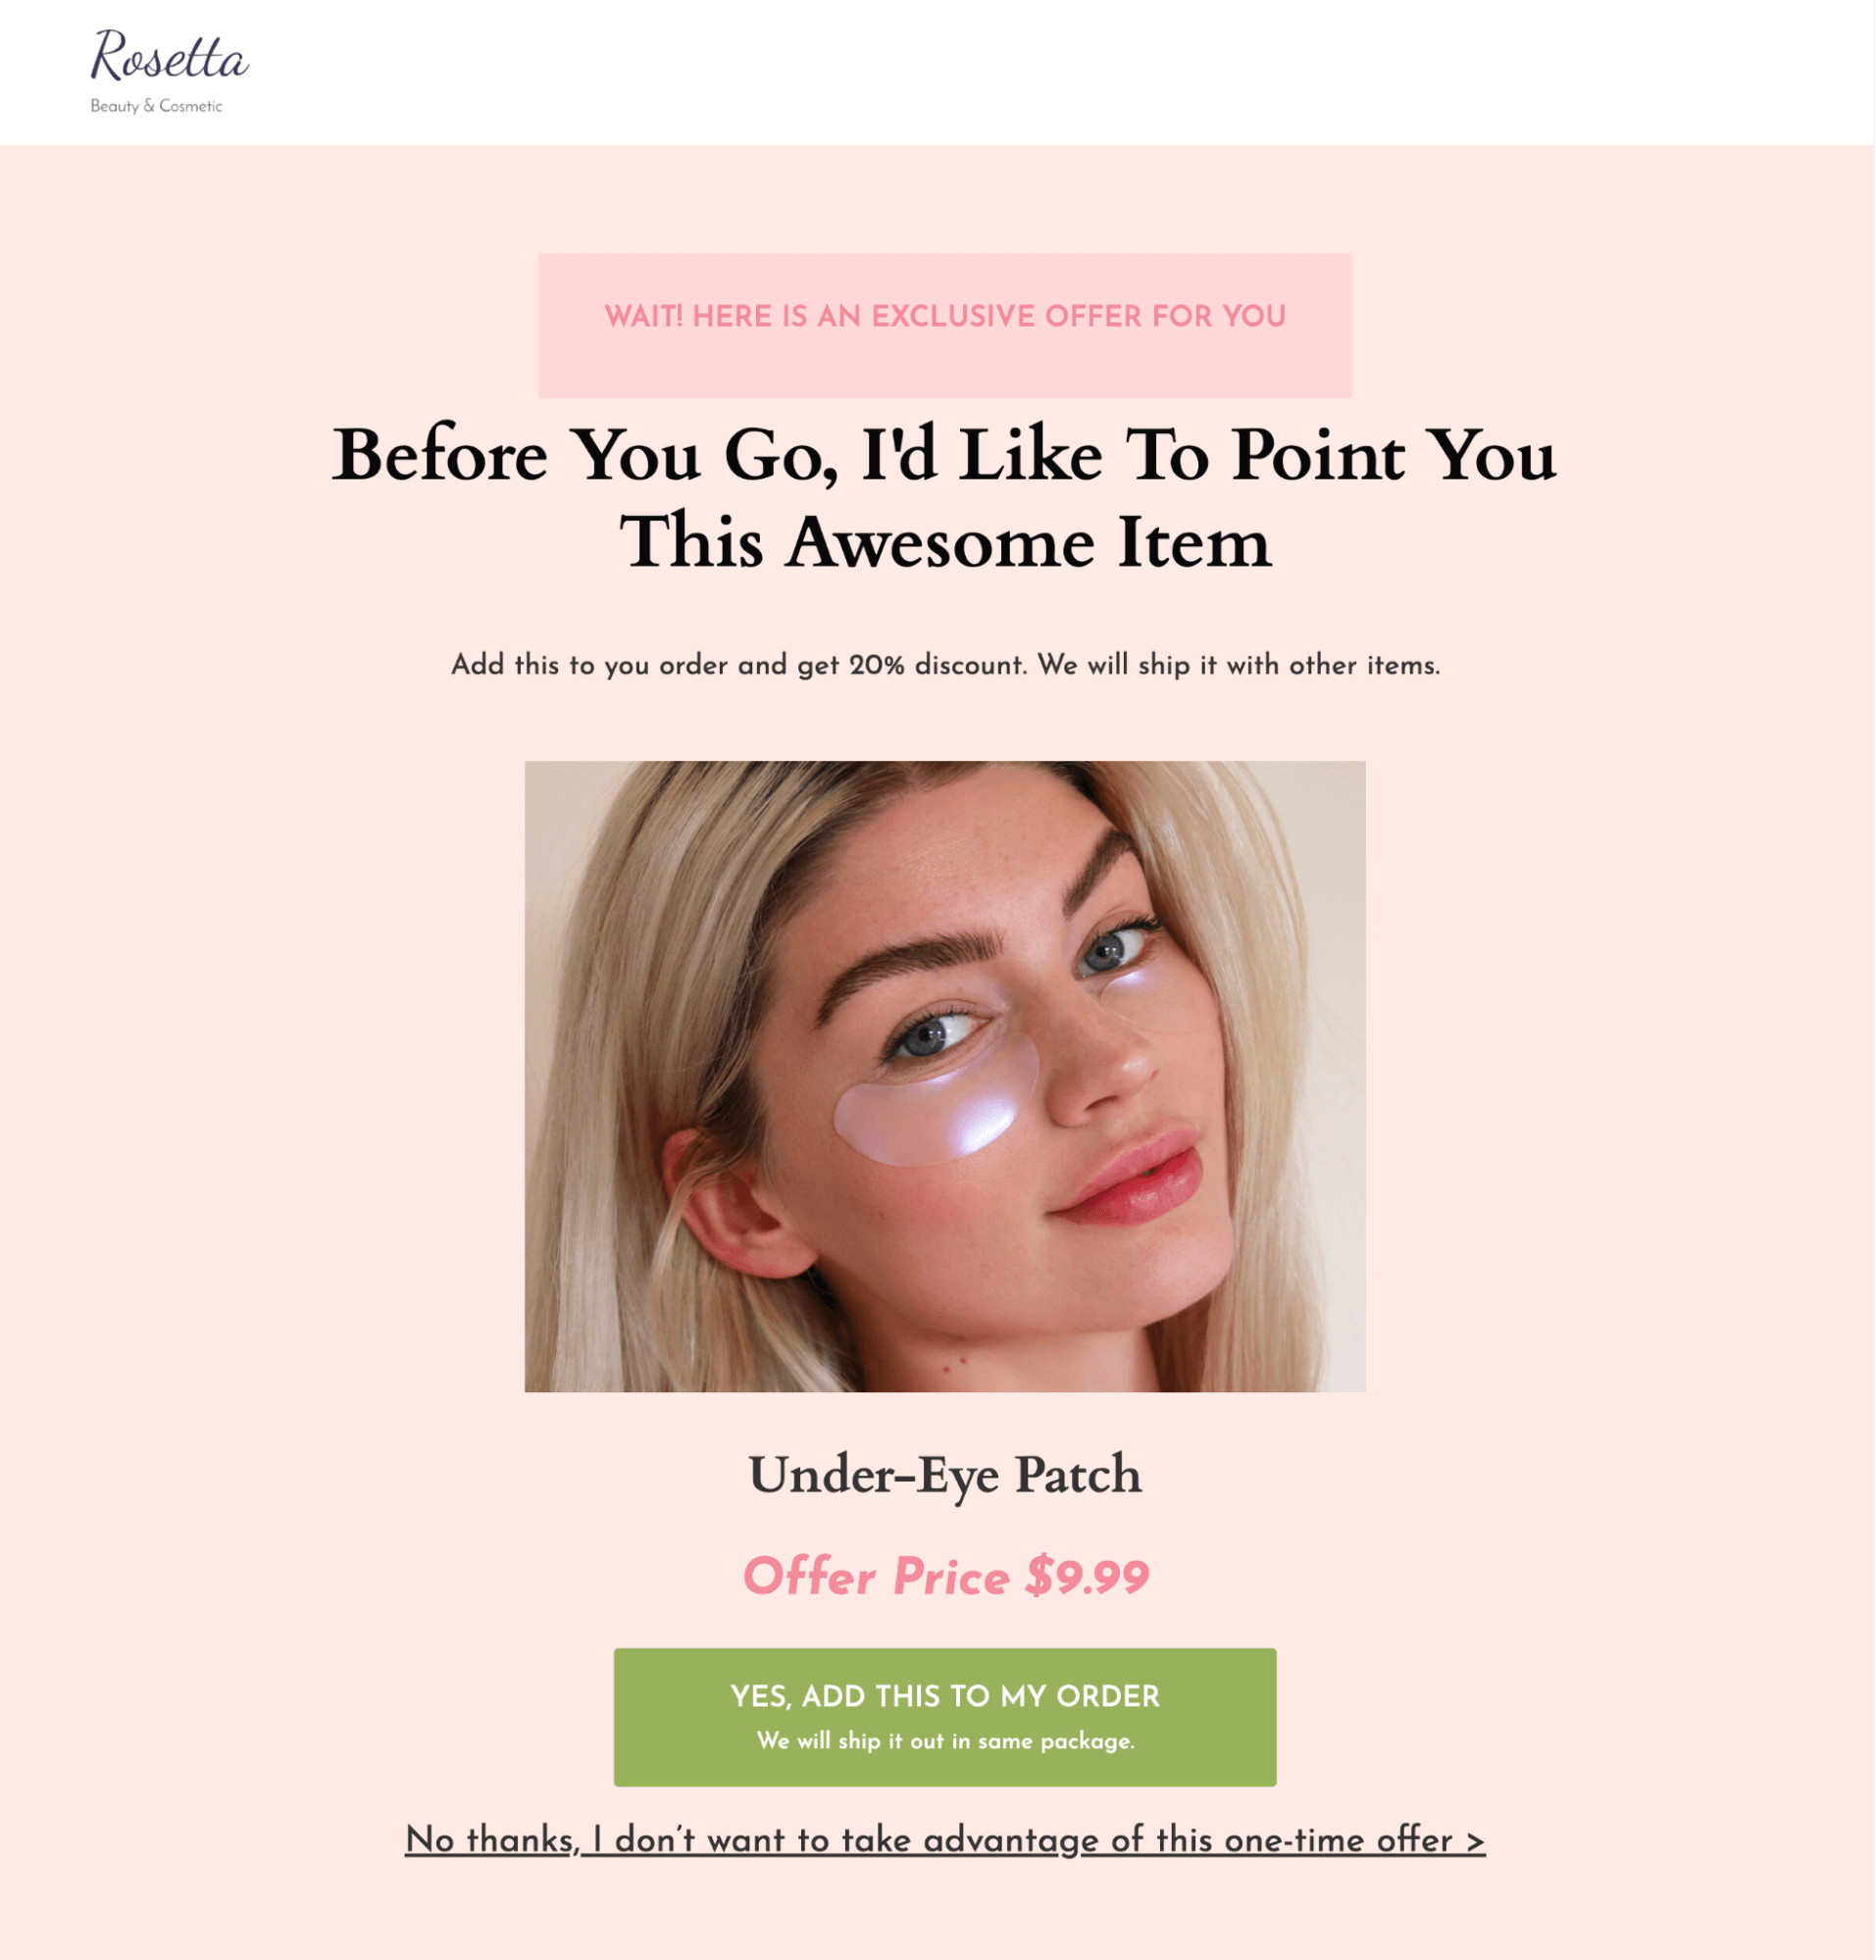Click the one-time offer words in link
The image size is (1876, 1960).
tap(1338, 1840)
